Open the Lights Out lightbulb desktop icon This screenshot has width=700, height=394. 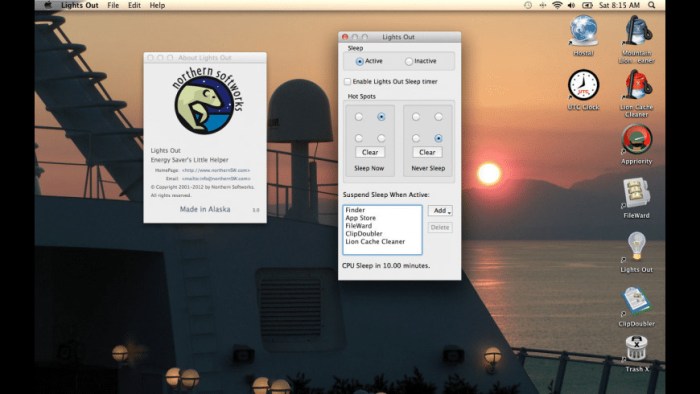coord(636,246)
